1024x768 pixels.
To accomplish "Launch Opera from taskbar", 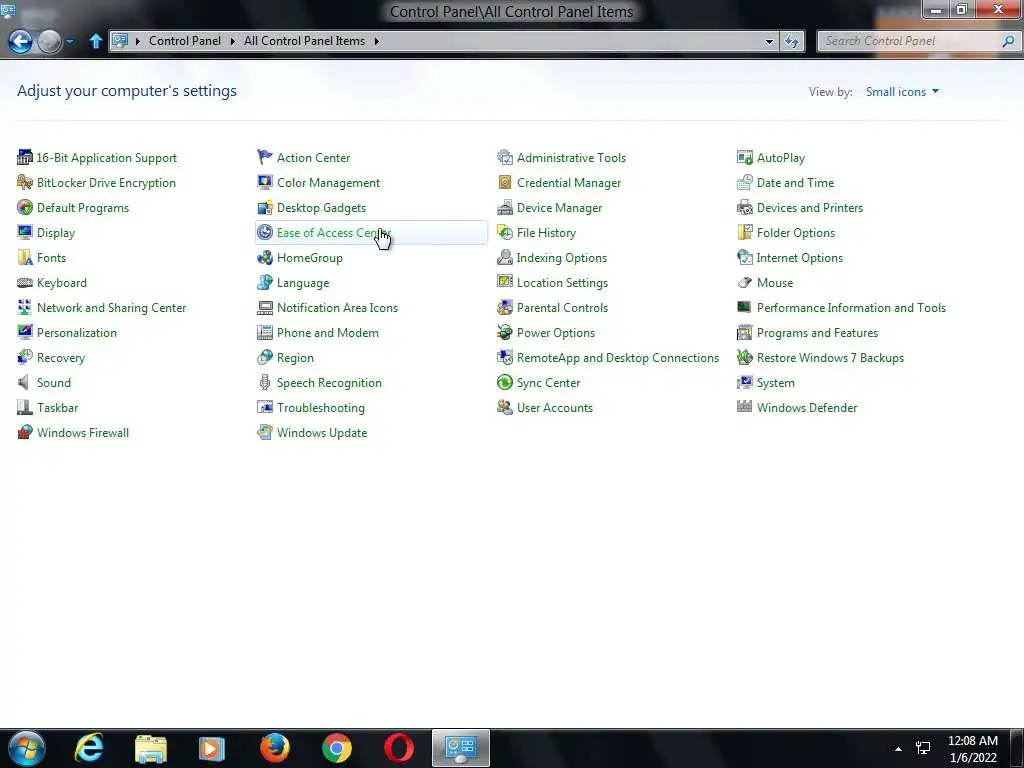I will (x=398, y=748).
